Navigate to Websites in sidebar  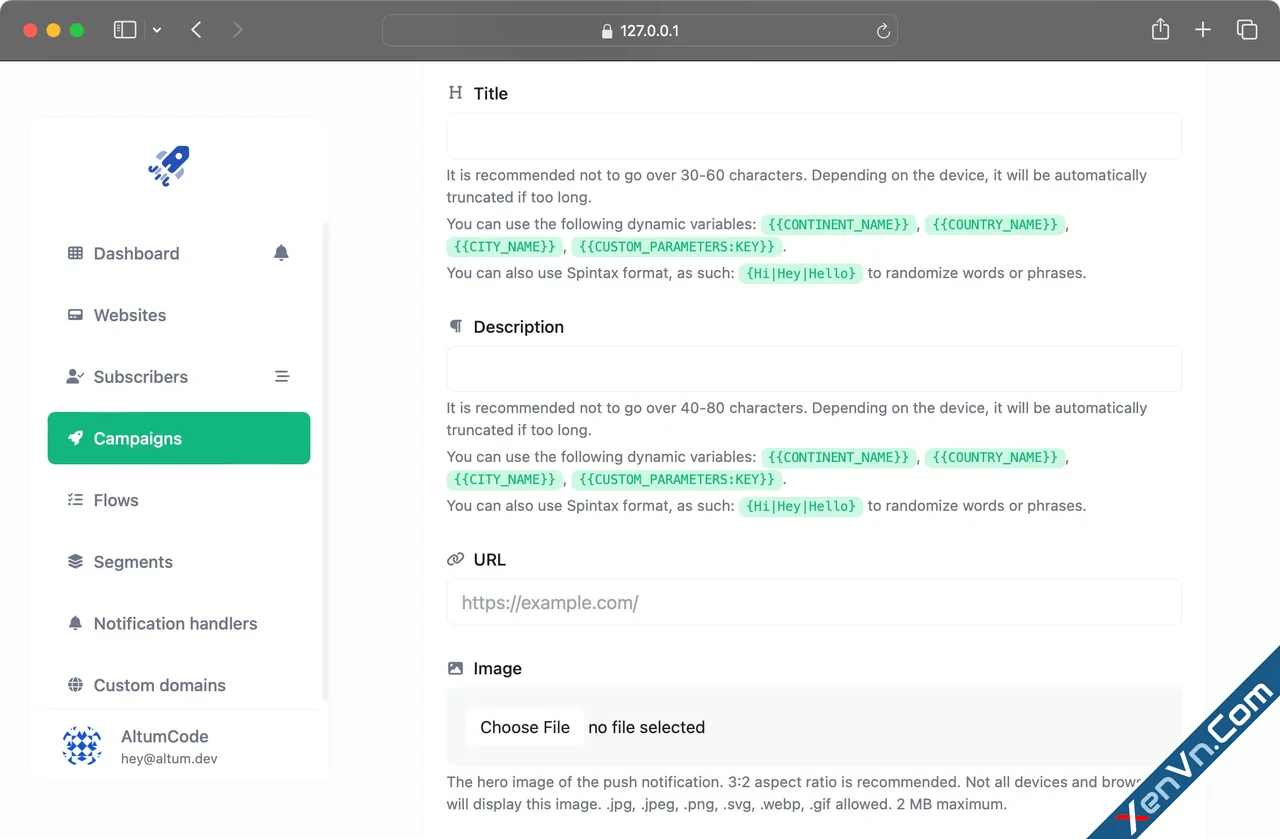(130, 315)
